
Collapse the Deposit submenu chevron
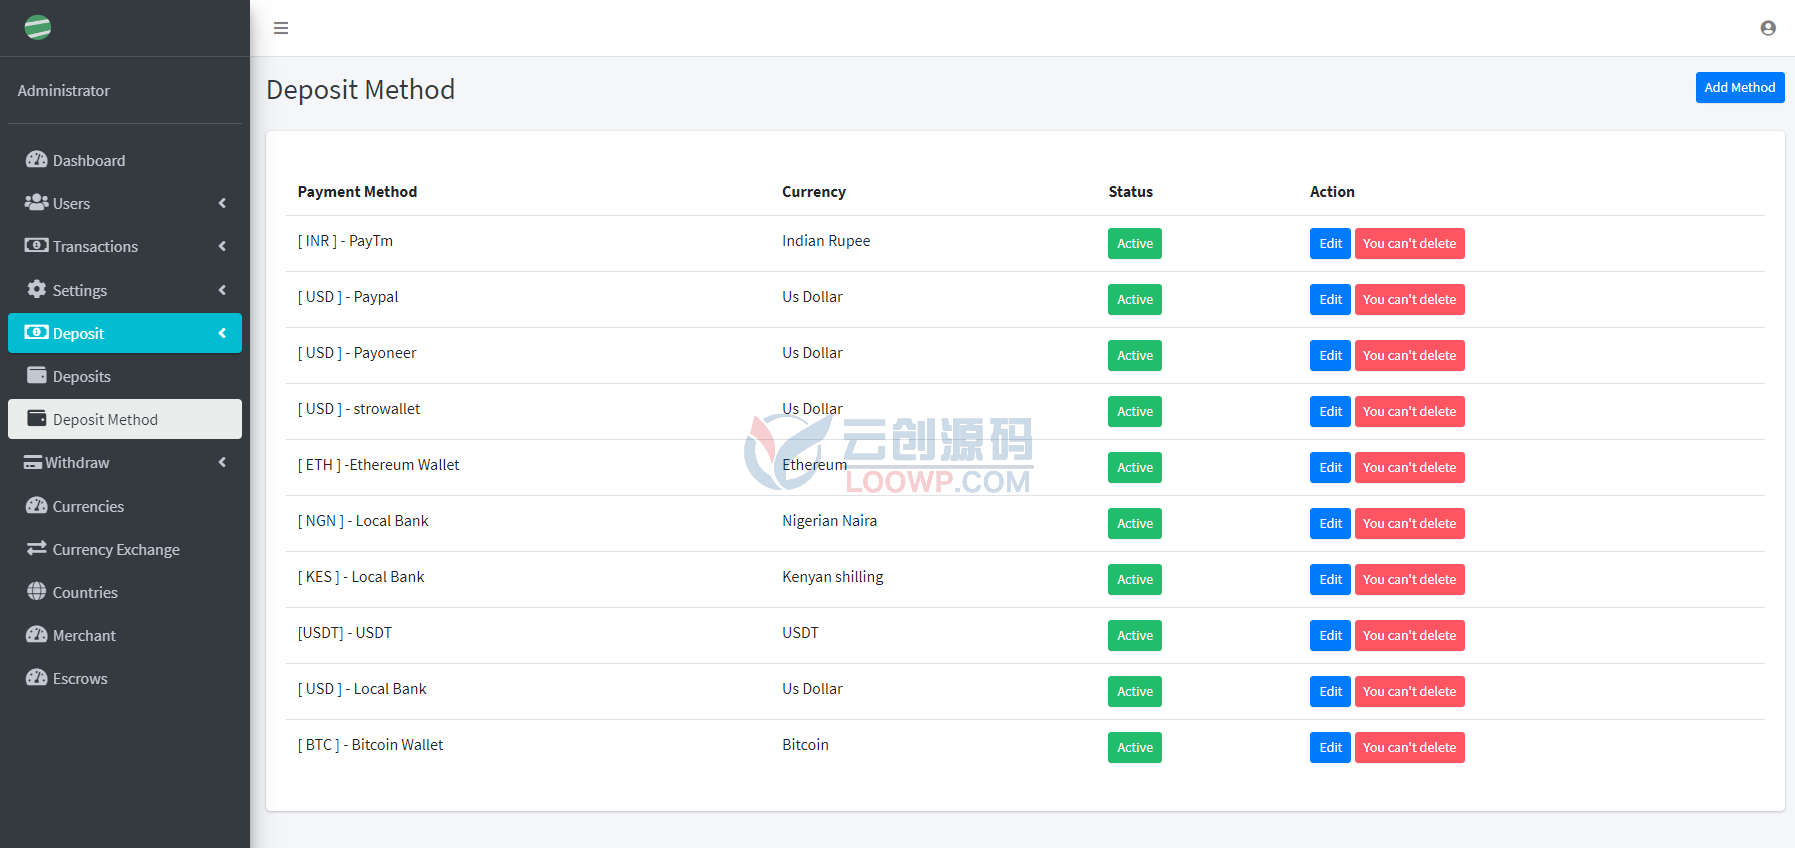[x=222, y=333]
